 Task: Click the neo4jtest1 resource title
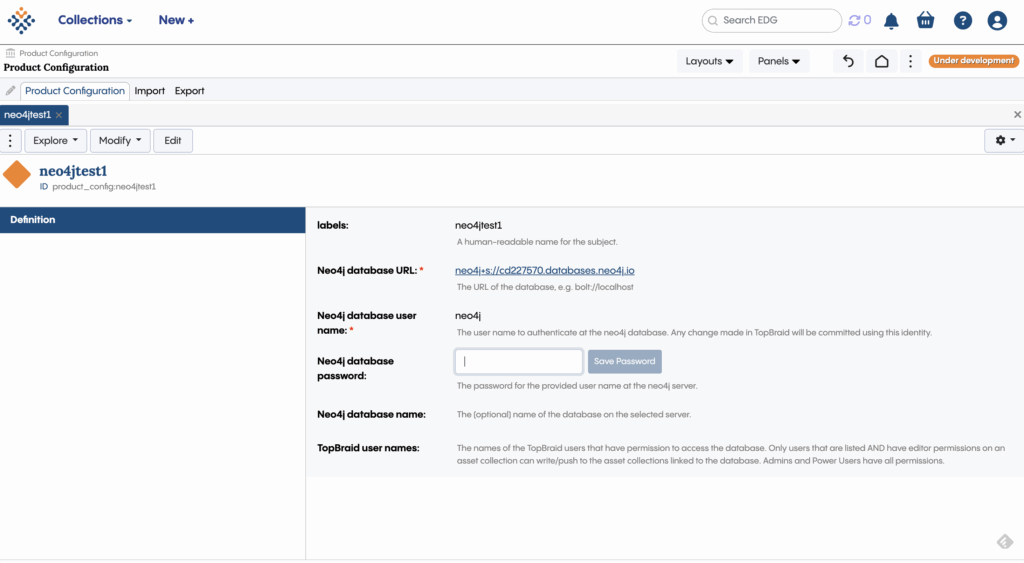(73, 171)
